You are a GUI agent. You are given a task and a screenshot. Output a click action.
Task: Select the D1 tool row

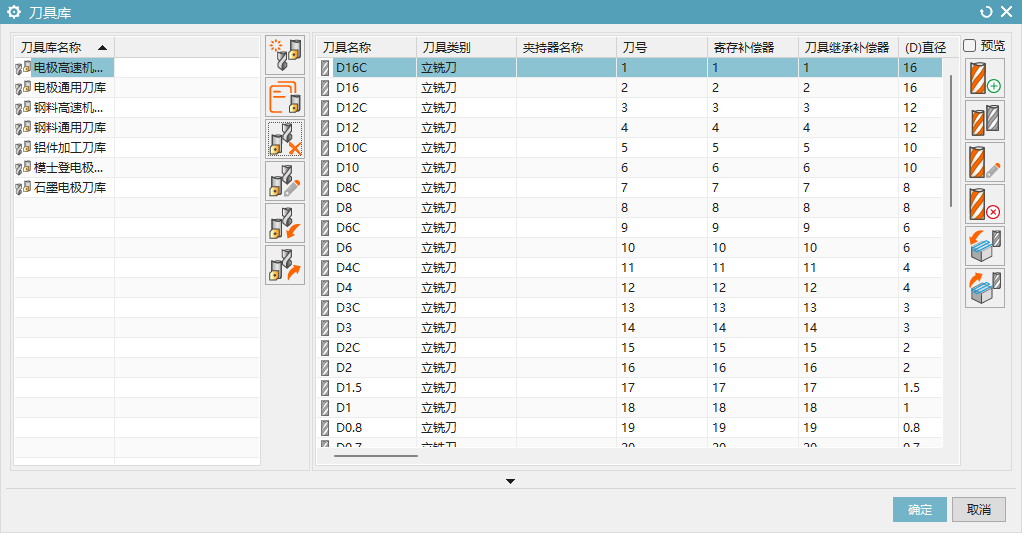pyautogui.click(x=630, y=408)
